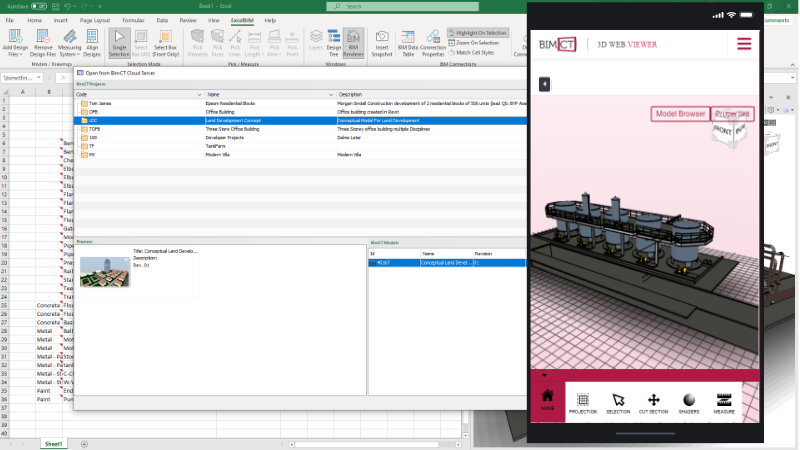This screenshot has height=450, width=800.
Task: Collapse the Excel ribbon
Action: (x=792, y=65)
